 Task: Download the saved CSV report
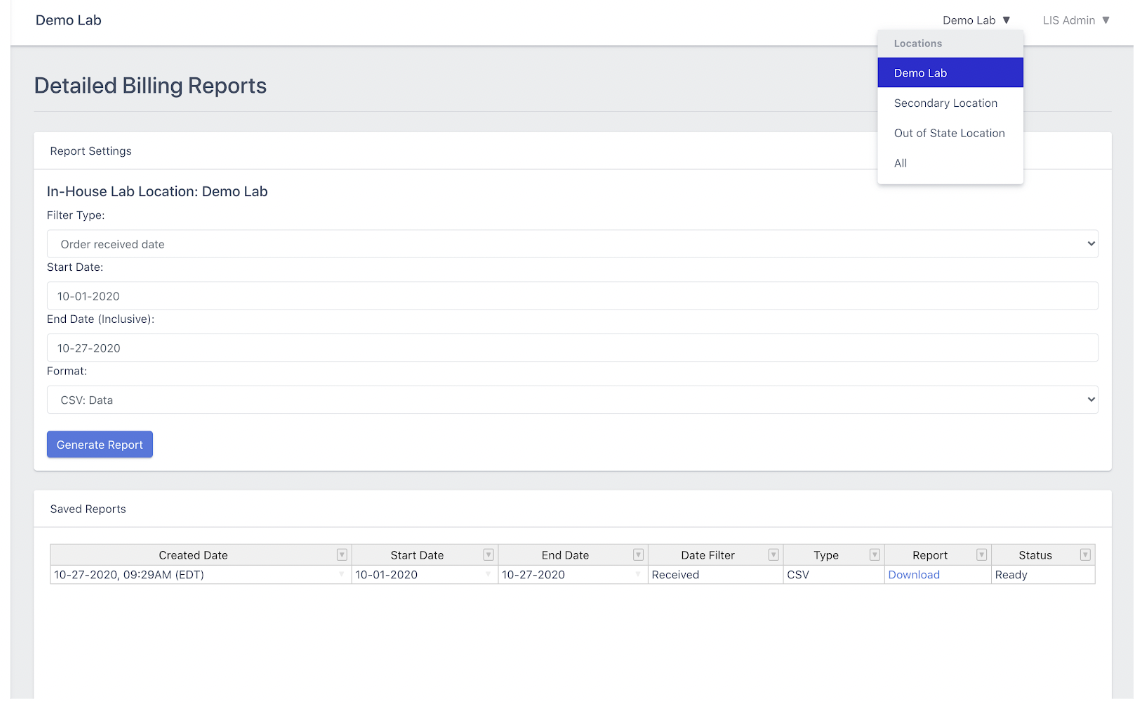coord(913,575)
